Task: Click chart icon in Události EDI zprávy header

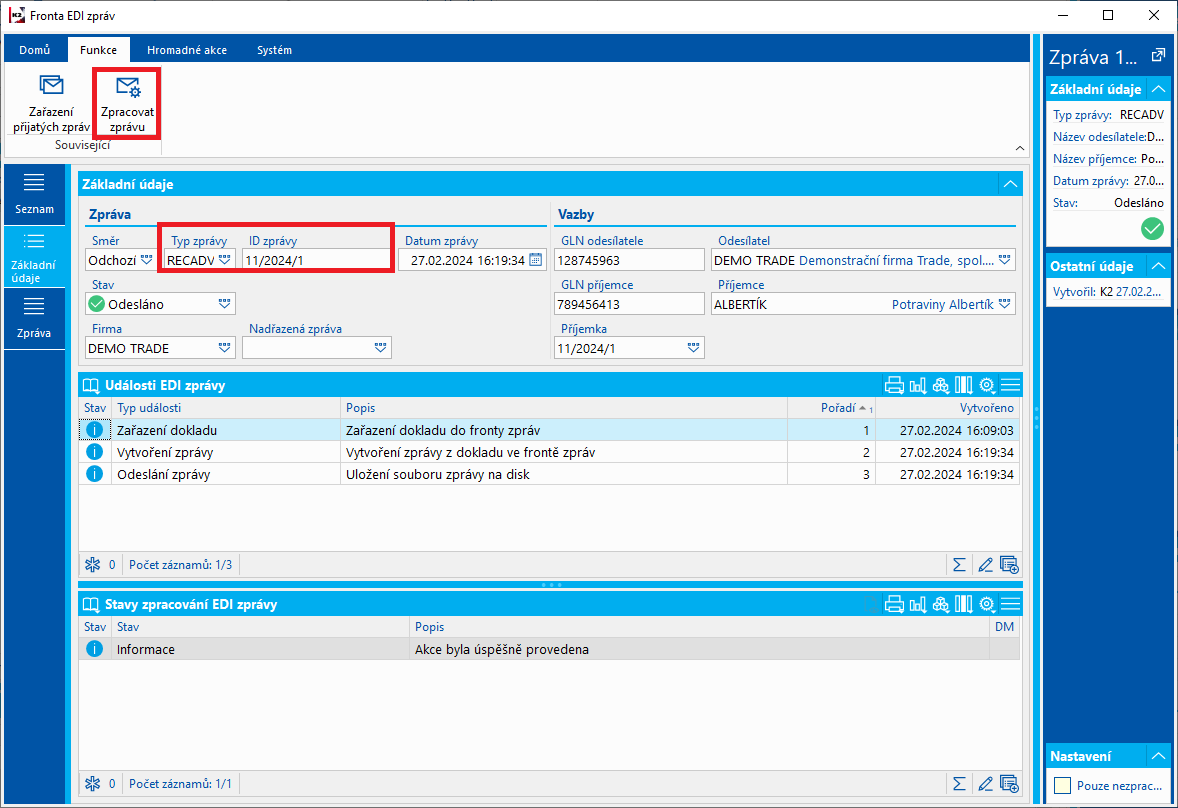Action: tap(917, 385)
